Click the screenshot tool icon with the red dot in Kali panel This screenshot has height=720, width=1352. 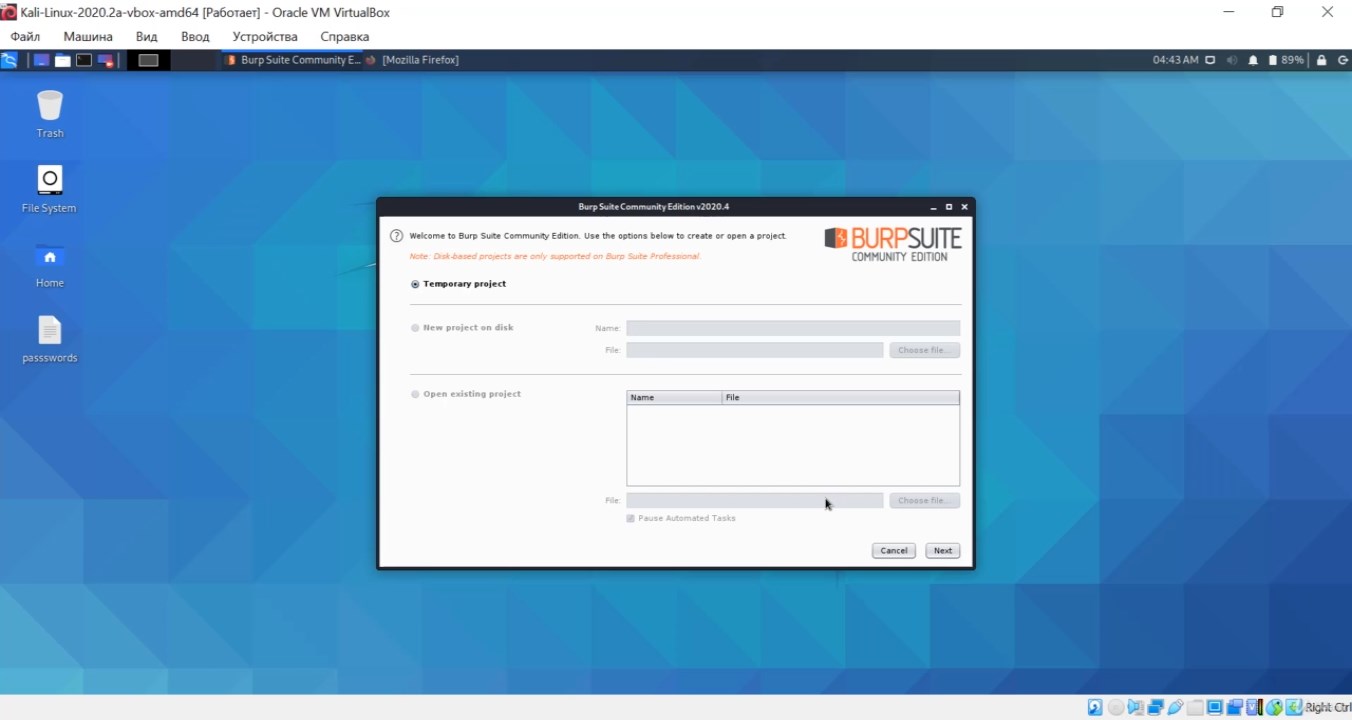[105, 60]
